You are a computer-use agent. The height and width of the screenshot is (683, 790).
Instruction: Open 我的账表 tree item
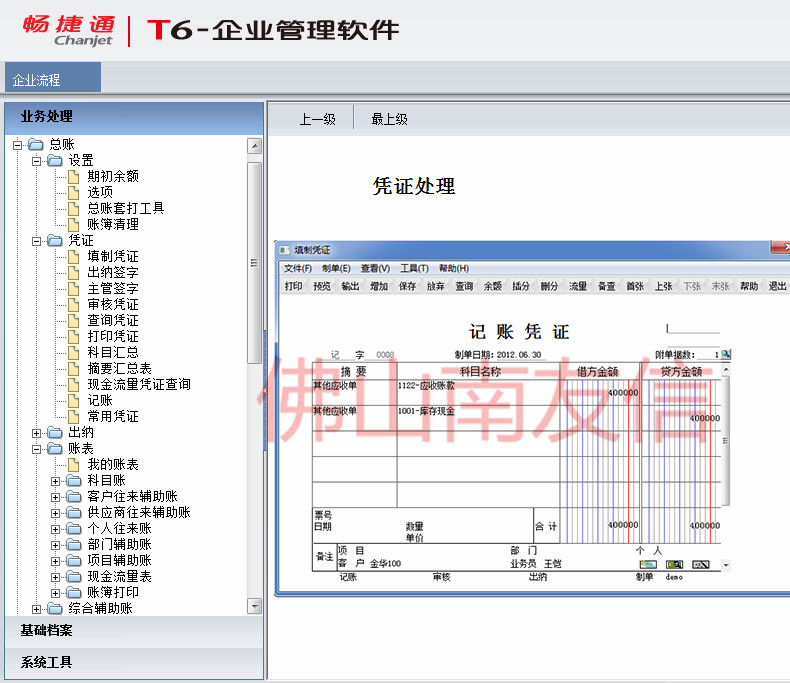point(113,465)
